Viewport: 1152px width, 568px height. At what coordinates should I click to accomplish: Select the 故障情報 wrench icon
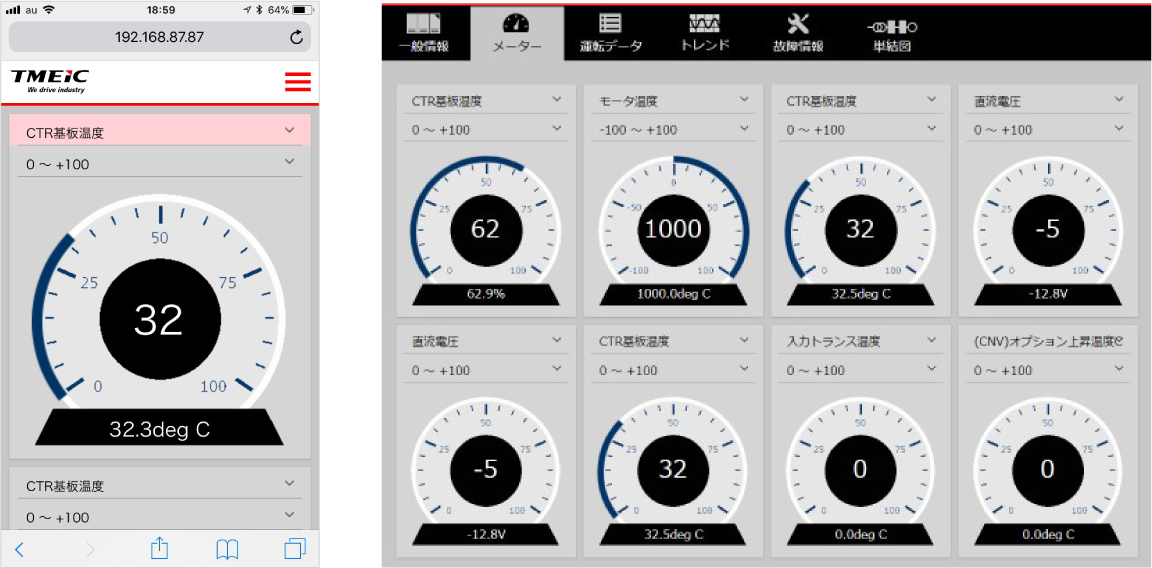[798, 25]
